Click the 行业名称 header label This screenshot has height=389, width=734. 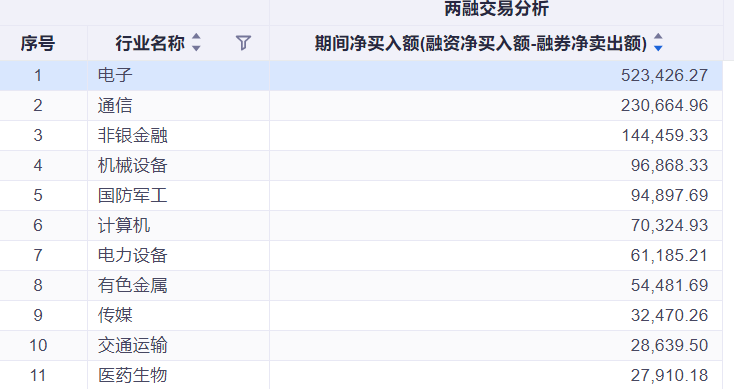click(x=150, y=43)
